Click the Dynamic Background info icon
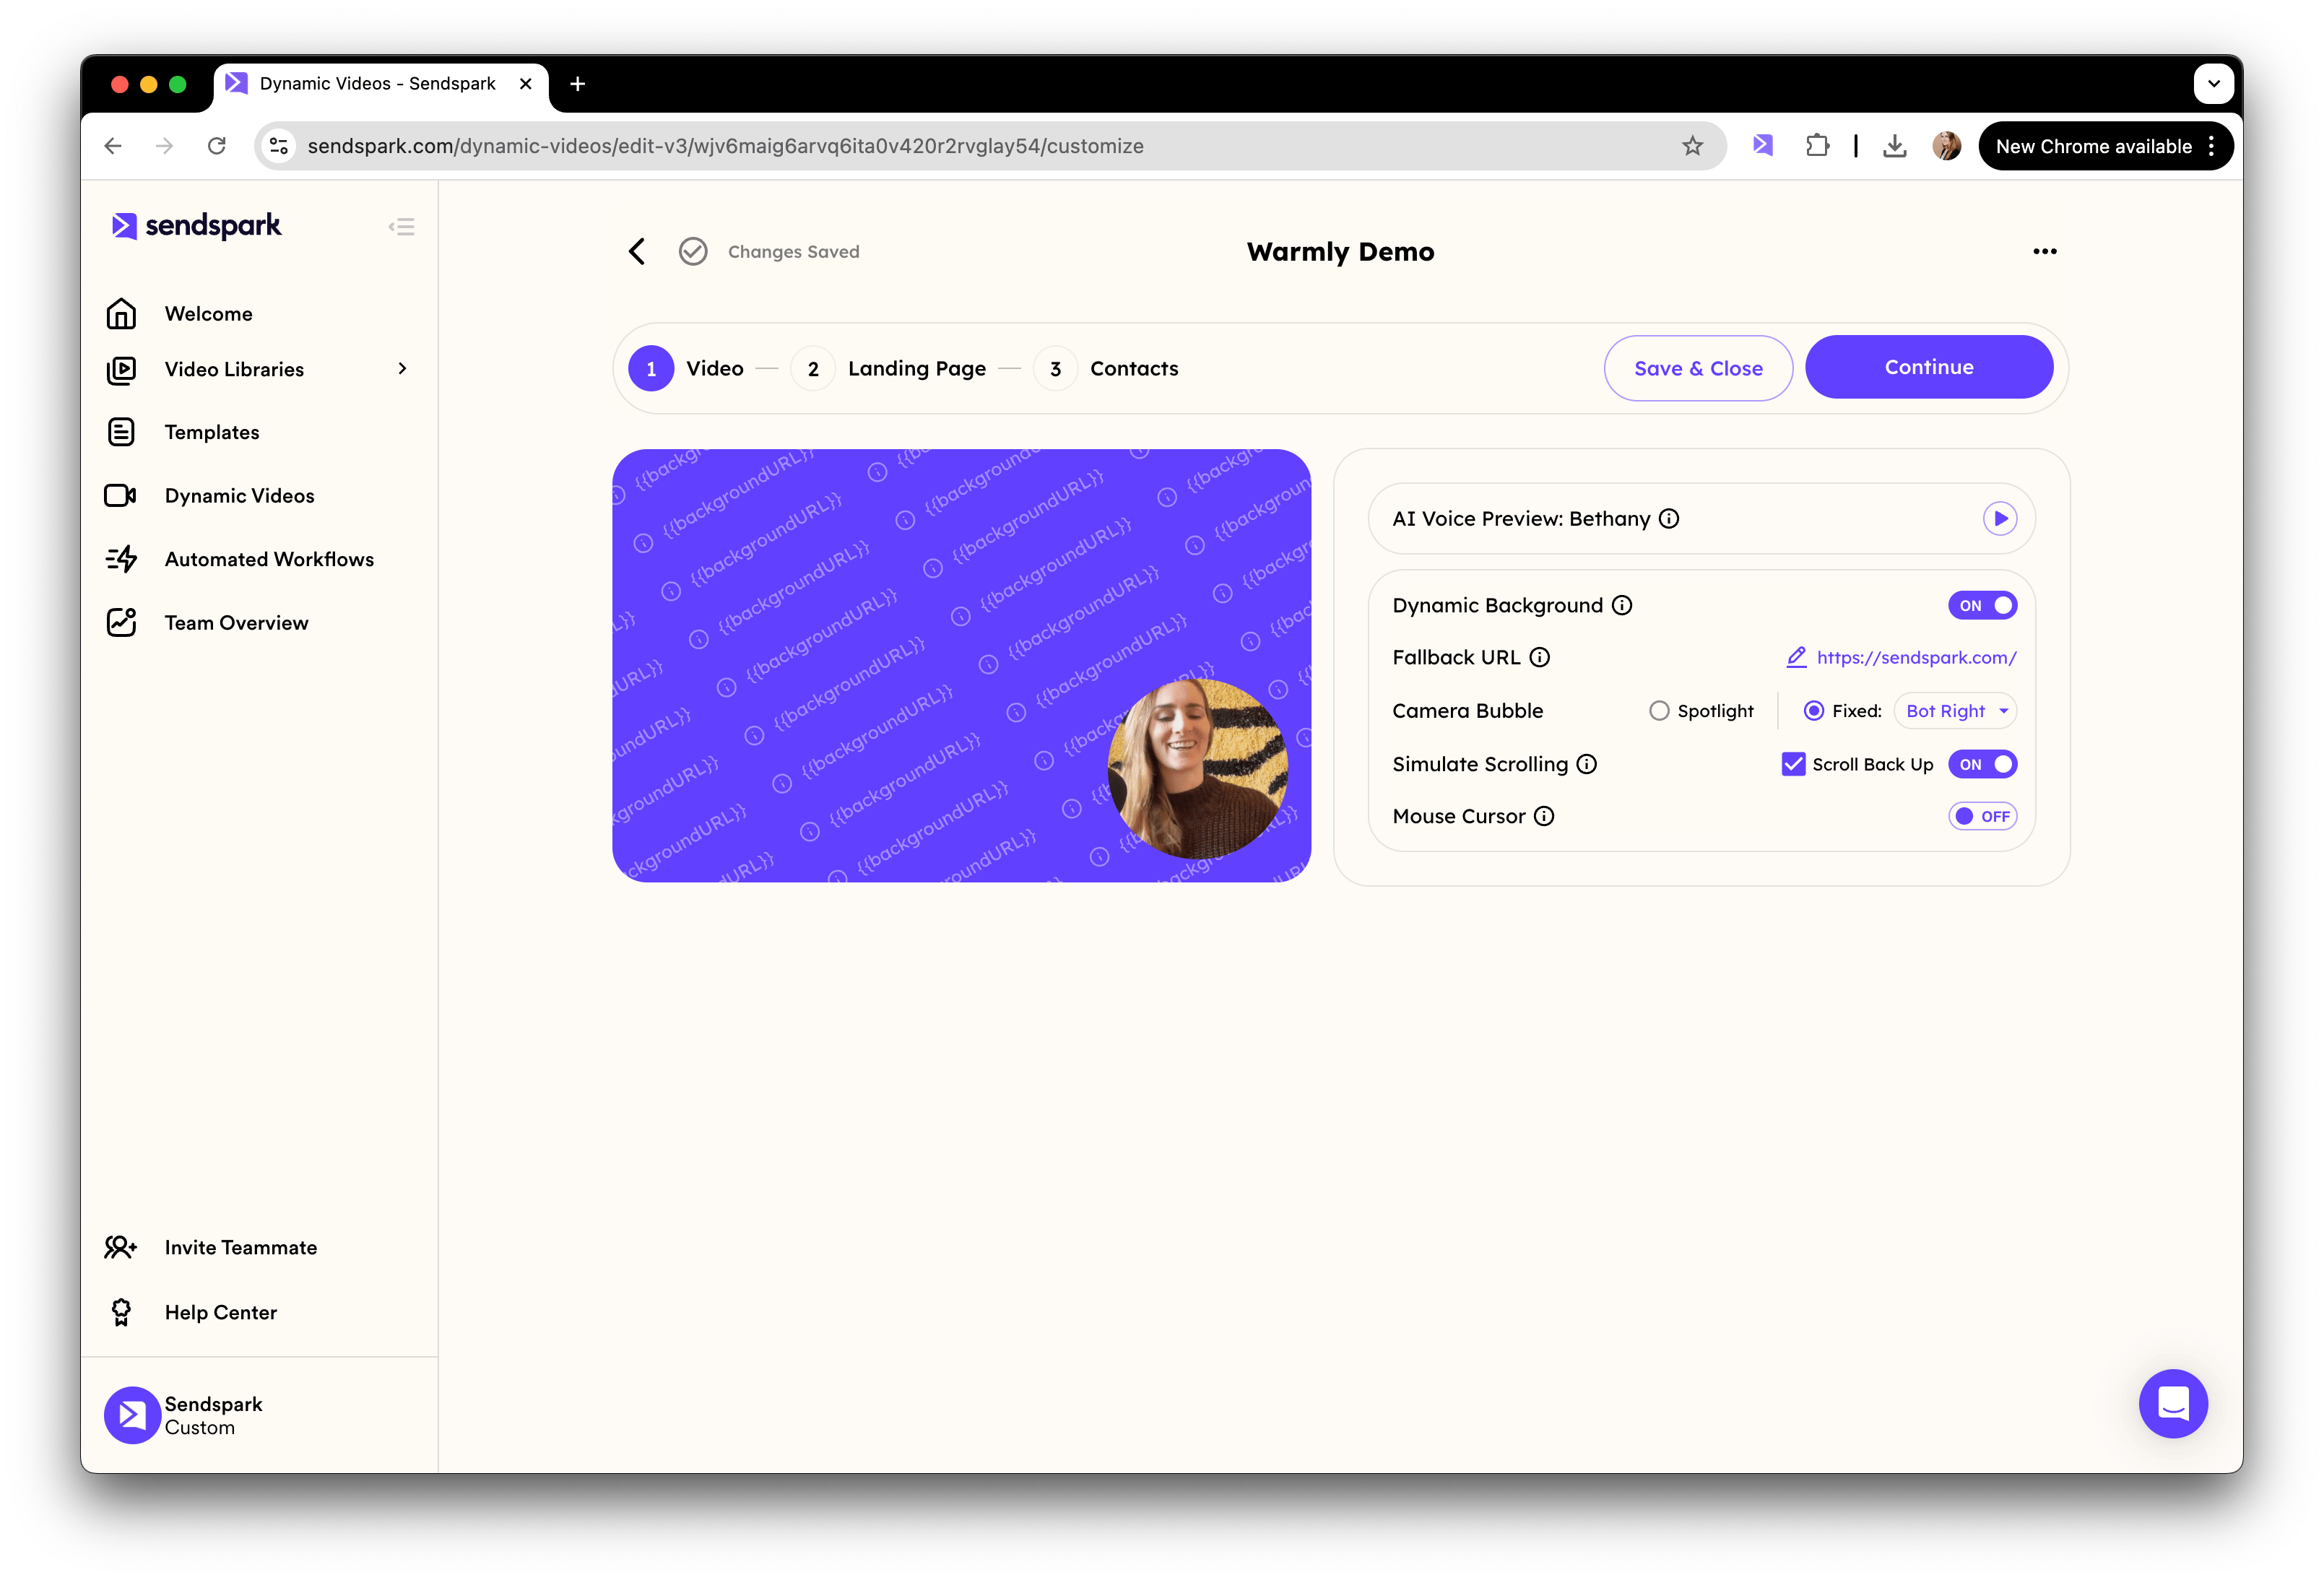2324x1580 pixels. pos(1621,605)
